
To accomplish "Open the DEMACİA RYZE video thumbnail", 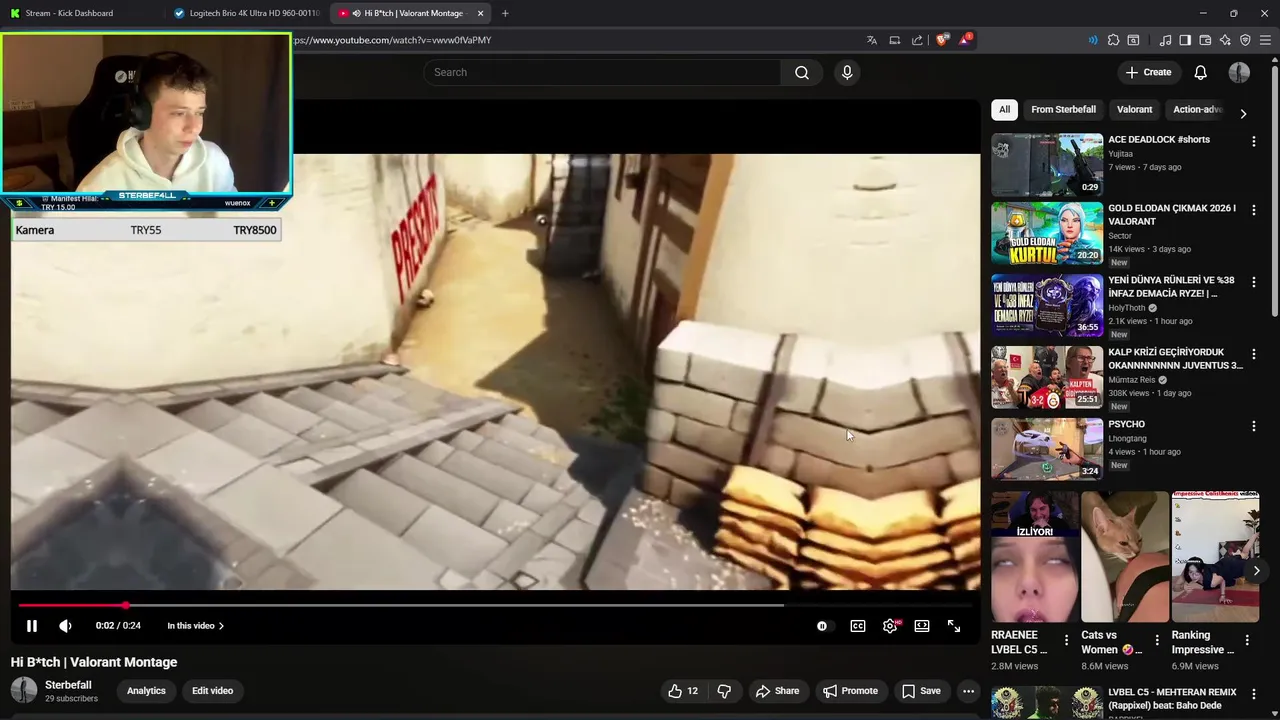I will click(x=1047, y=305).
